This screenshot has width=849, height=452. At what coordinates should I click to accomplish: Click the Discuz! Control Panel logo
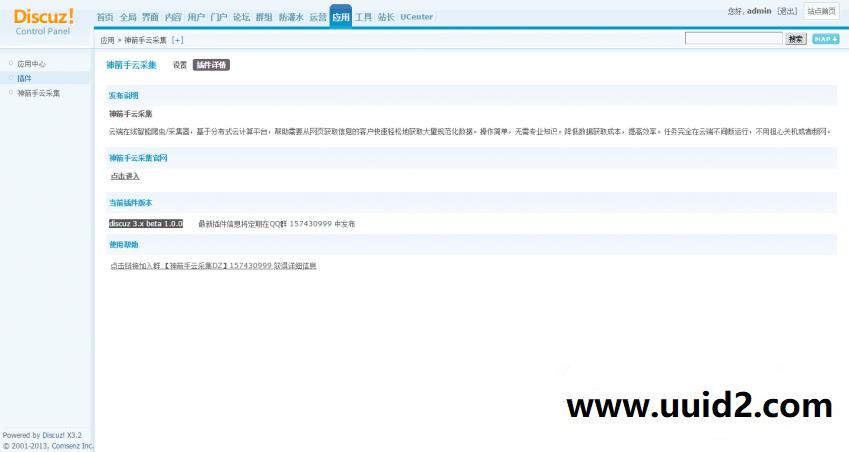coord(44,20)
